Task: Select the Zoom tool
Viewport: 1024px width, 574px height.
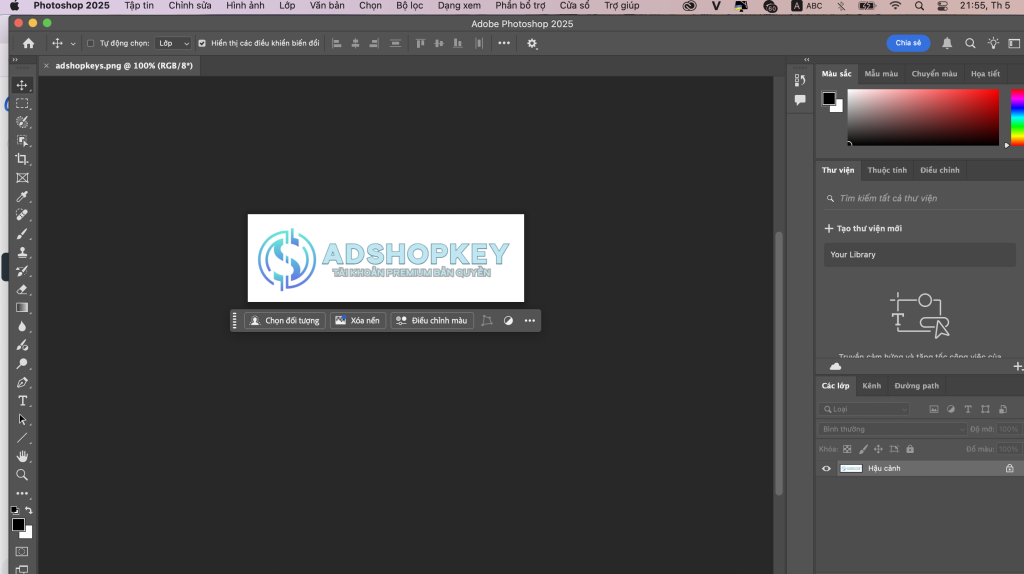Action: pos(22,475)
